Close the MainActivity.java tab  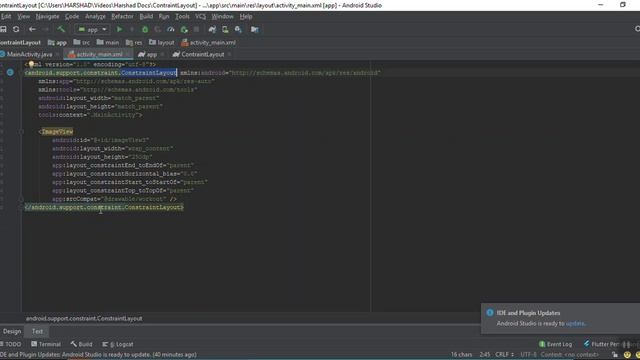pyautogui.click(x=58, y=54)
